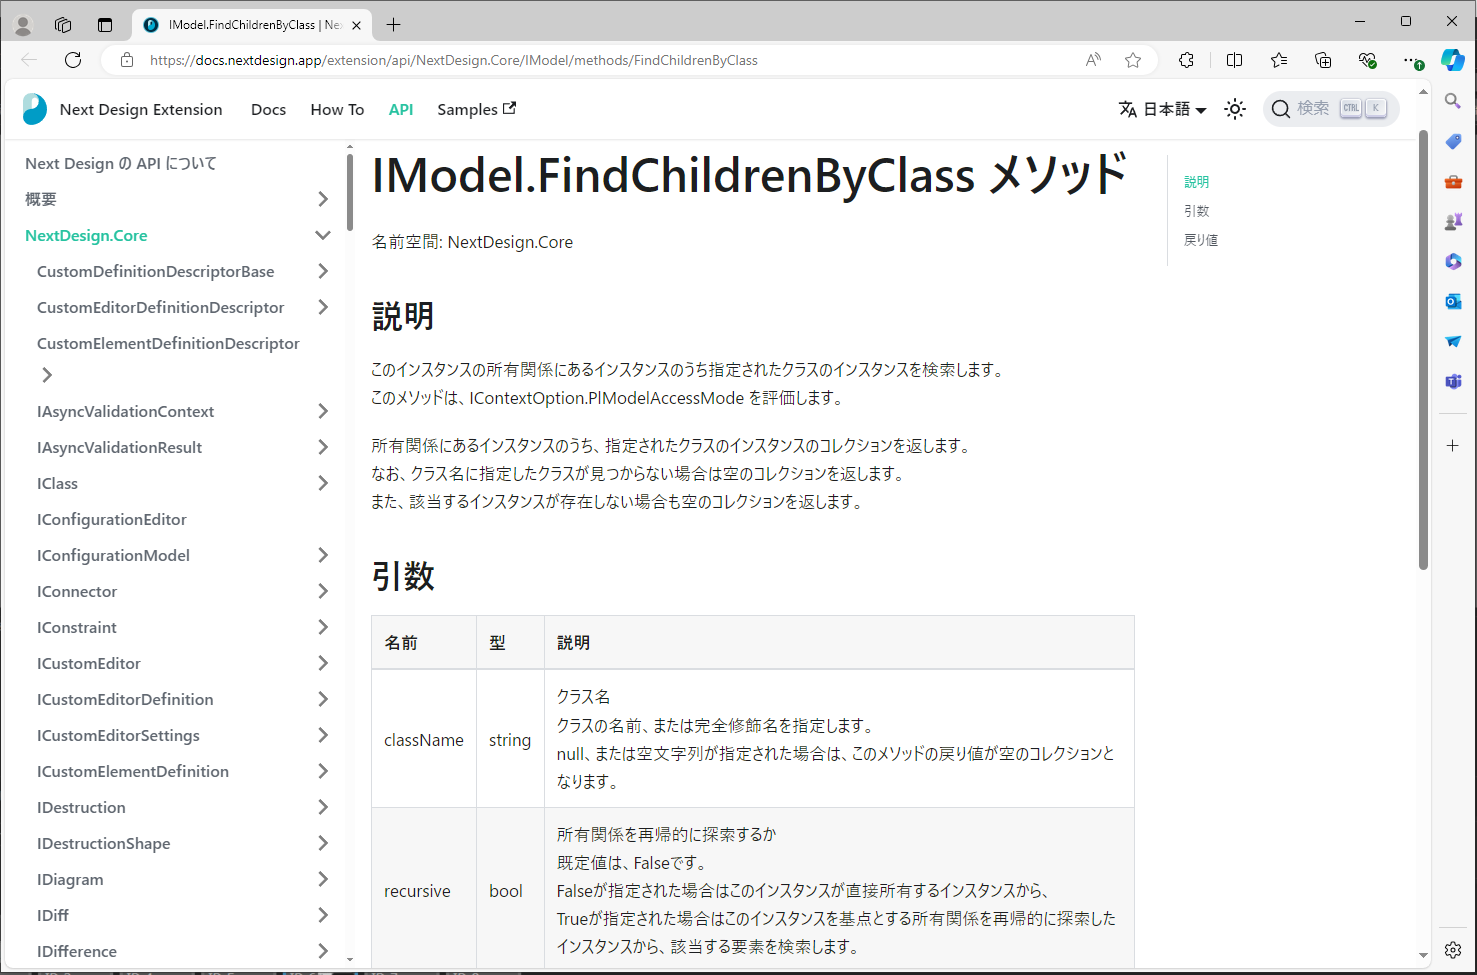Open the sidebar Teams icon
Image resolution: width=1477 pixels, height=975 pixels.
tap(1453, 381)
